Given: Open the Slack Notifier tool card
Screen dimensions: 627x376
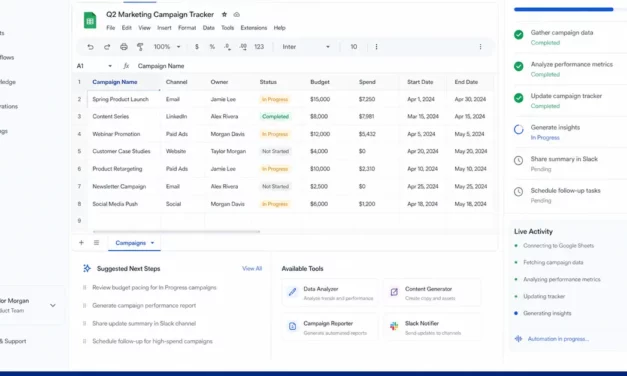Looking at the screenshot, I should [432, 327].
